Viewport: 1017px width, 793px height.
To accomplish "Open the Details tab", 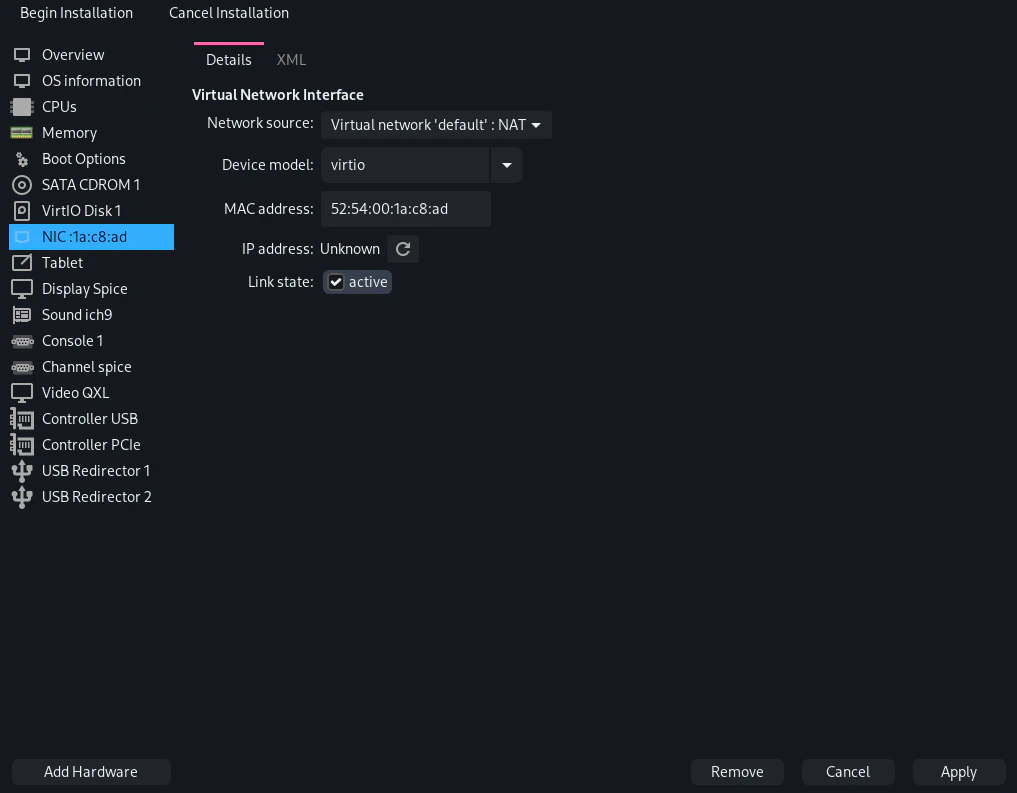I will click(229, 60).
